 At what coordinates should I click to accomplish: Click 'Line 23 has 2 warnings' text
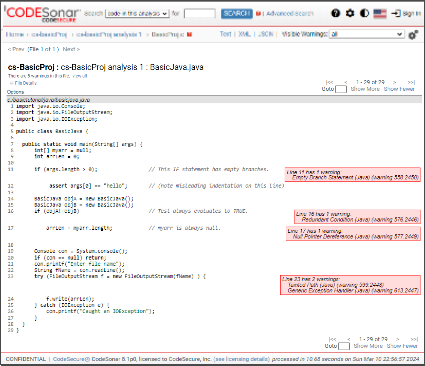(311, 279)
